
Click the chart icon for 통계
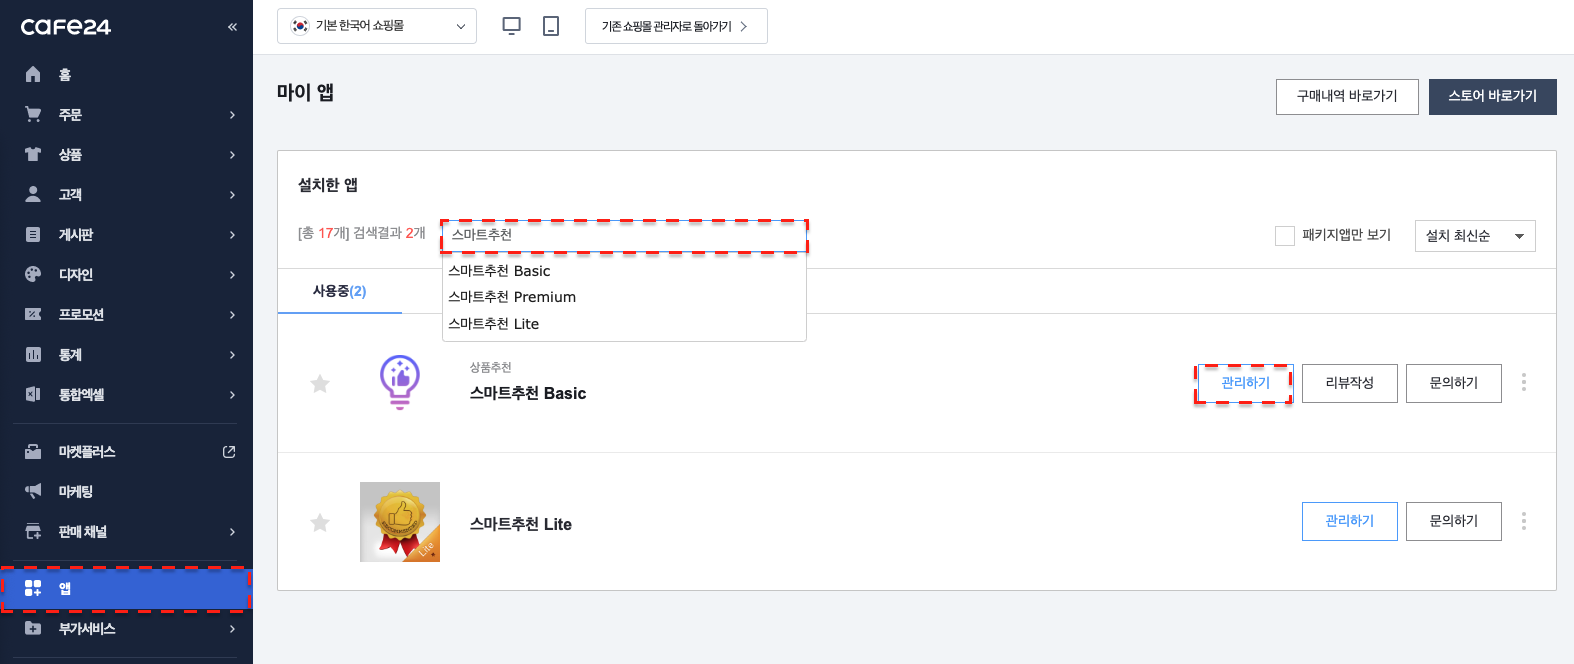pos(33,354)
